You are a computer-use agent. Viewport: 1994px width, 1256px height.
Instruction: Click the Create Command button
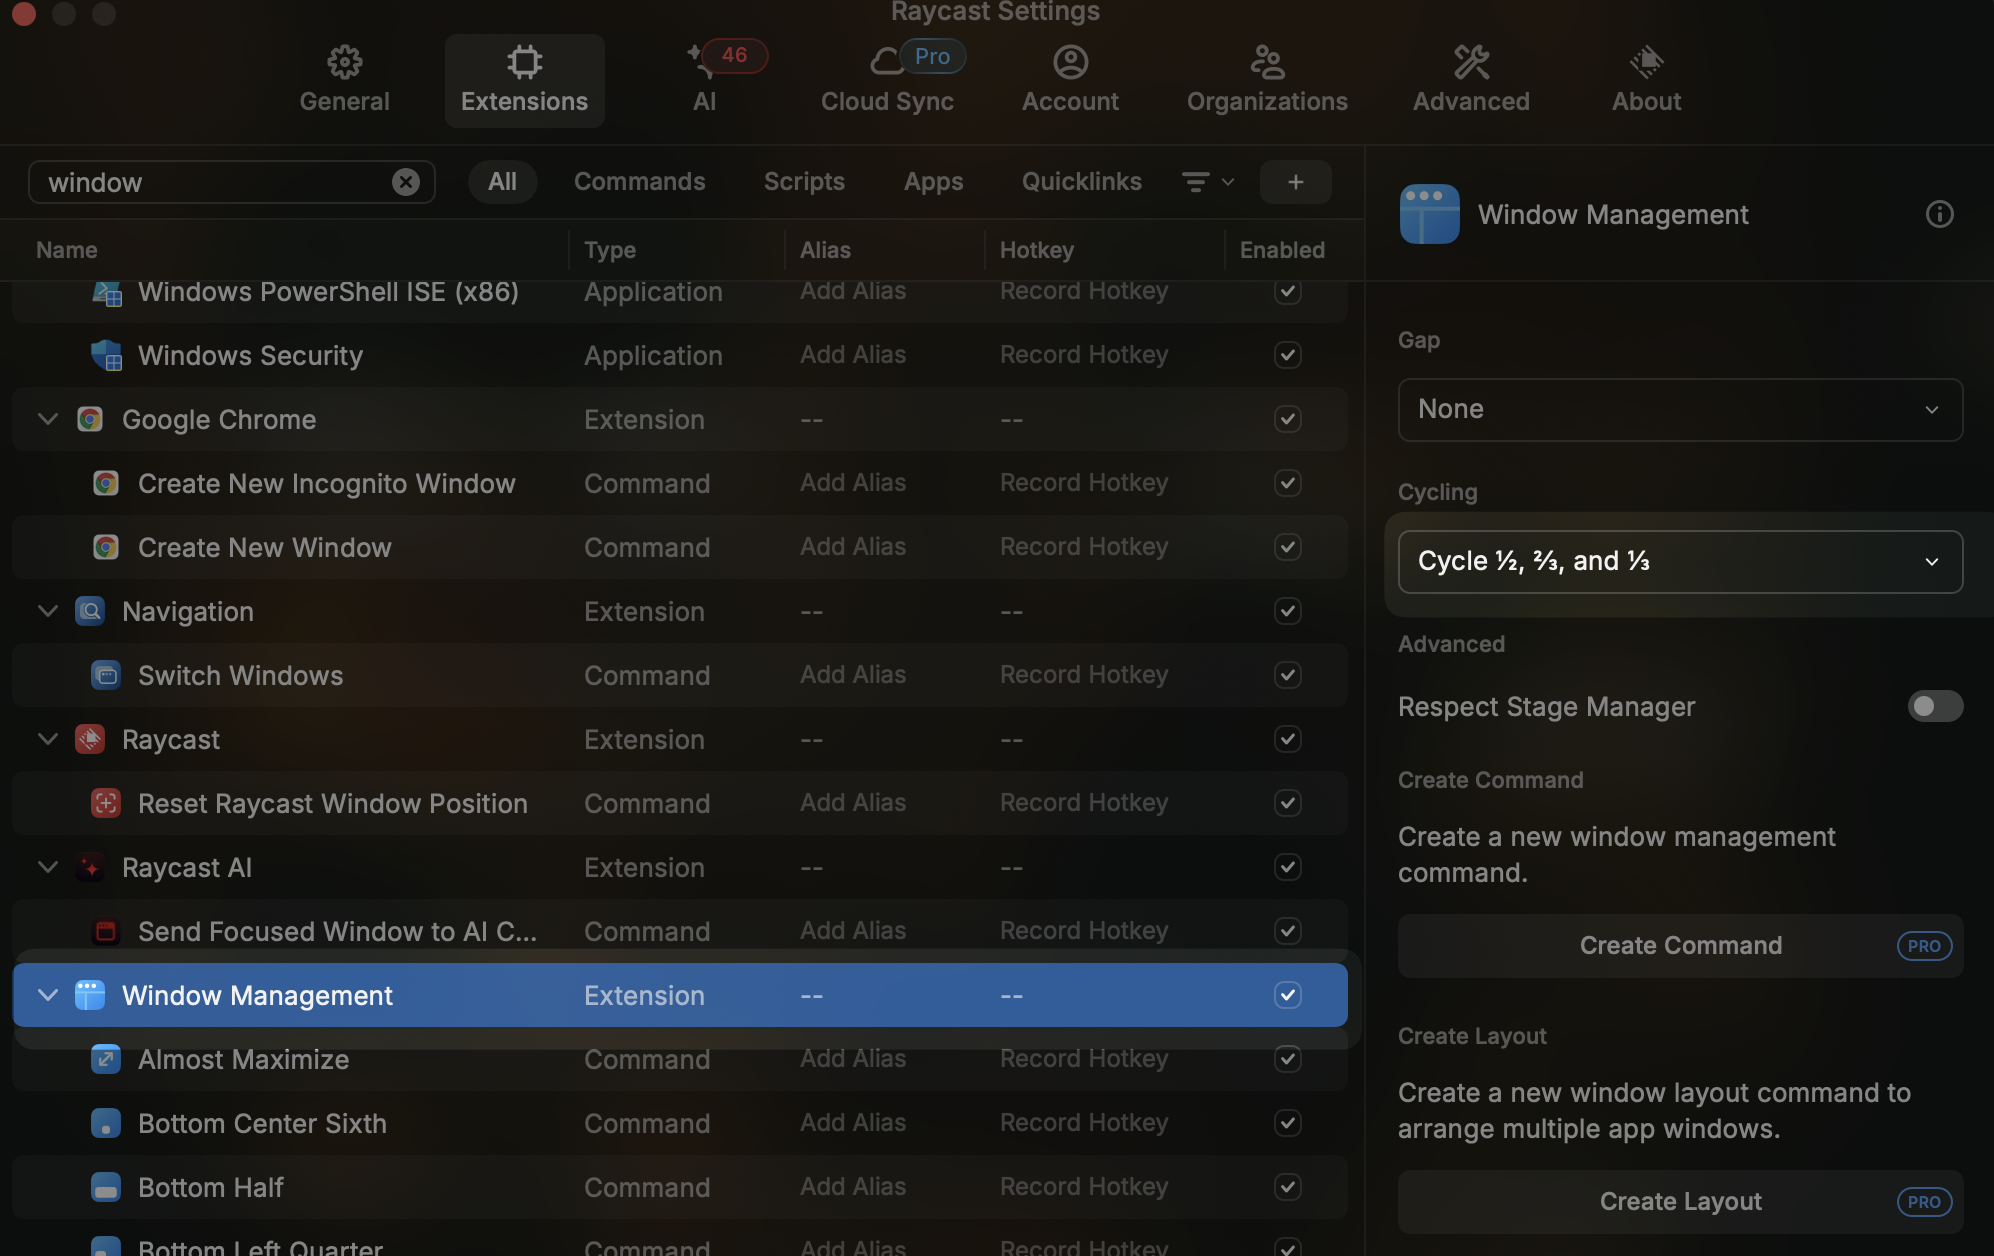click(x=1680, y=945)
